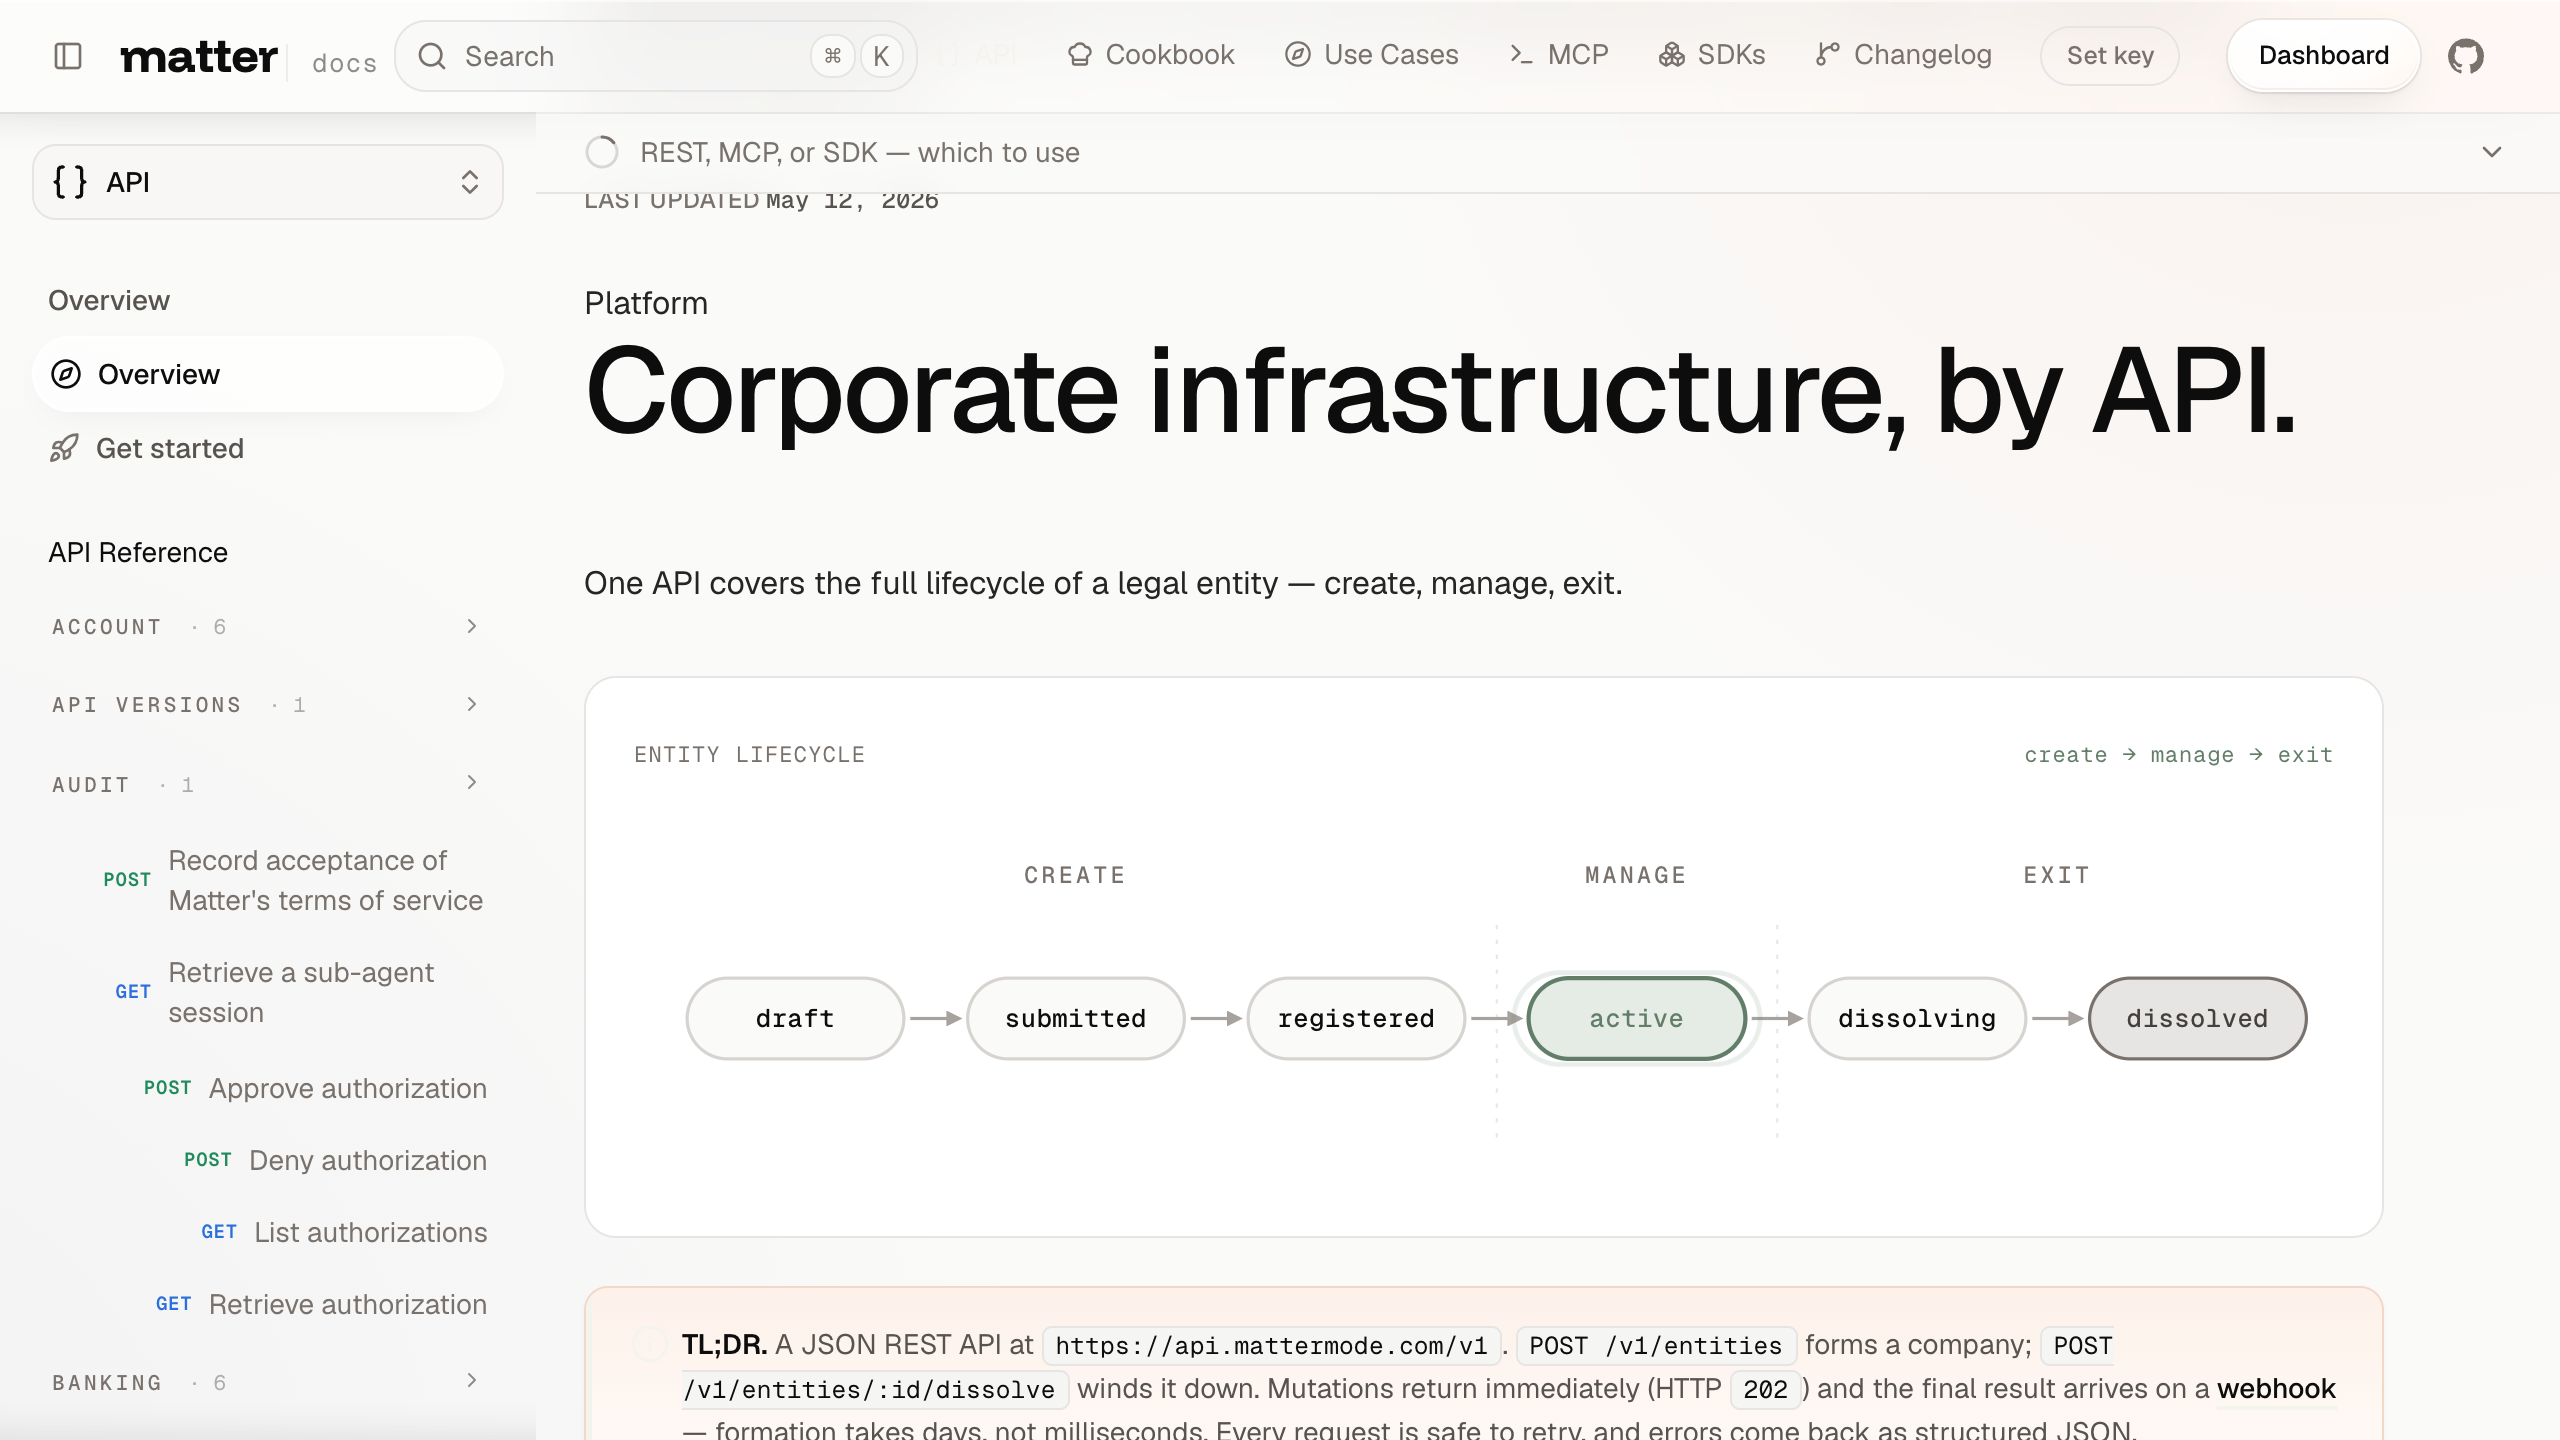This screenshot has width=2560, height=1440.
Task: Click the up-down arrows on API selector
Action: point(470,182)
